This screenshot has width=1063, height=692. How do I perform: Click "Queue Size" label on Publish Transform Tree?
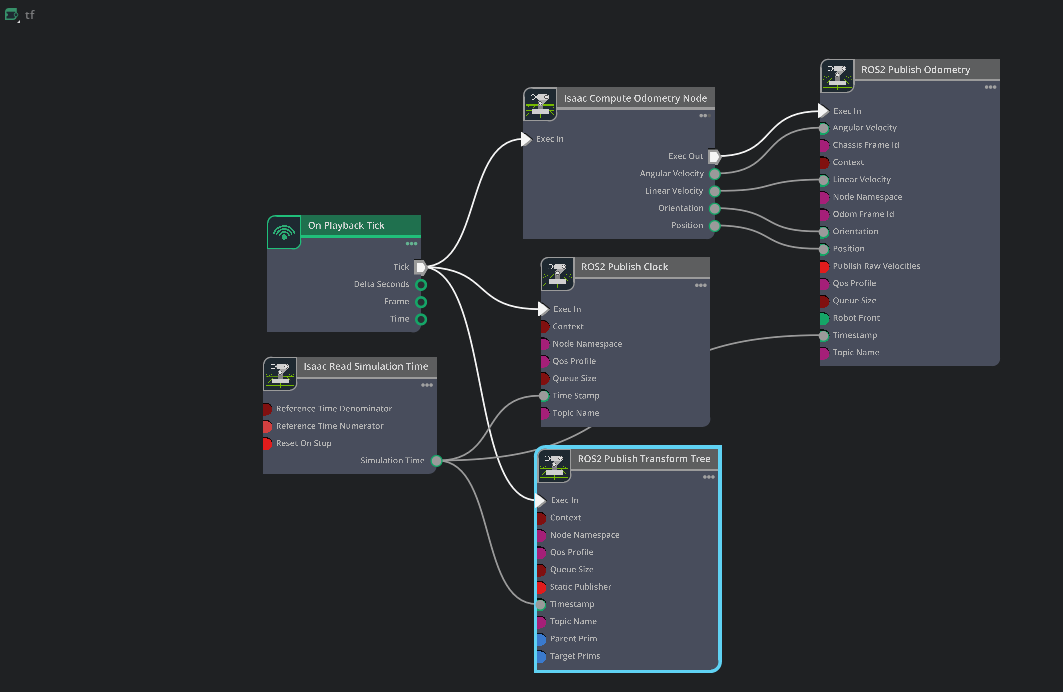tap(571, 569)
